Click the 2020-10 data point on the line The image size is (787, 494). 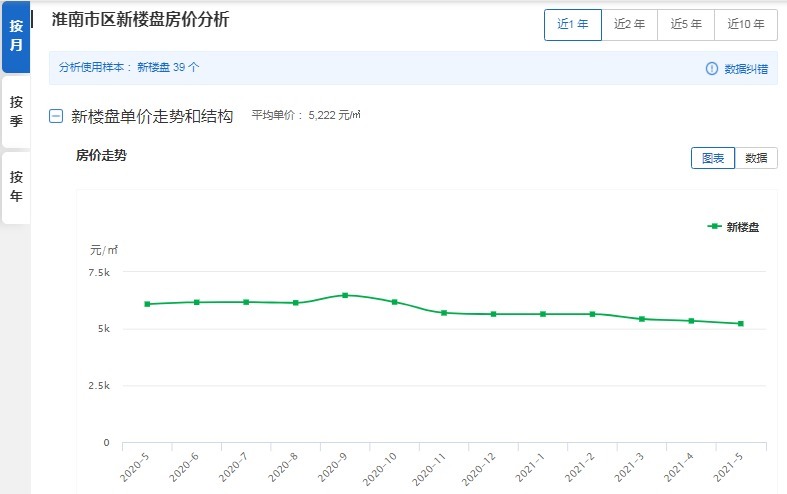395,302
